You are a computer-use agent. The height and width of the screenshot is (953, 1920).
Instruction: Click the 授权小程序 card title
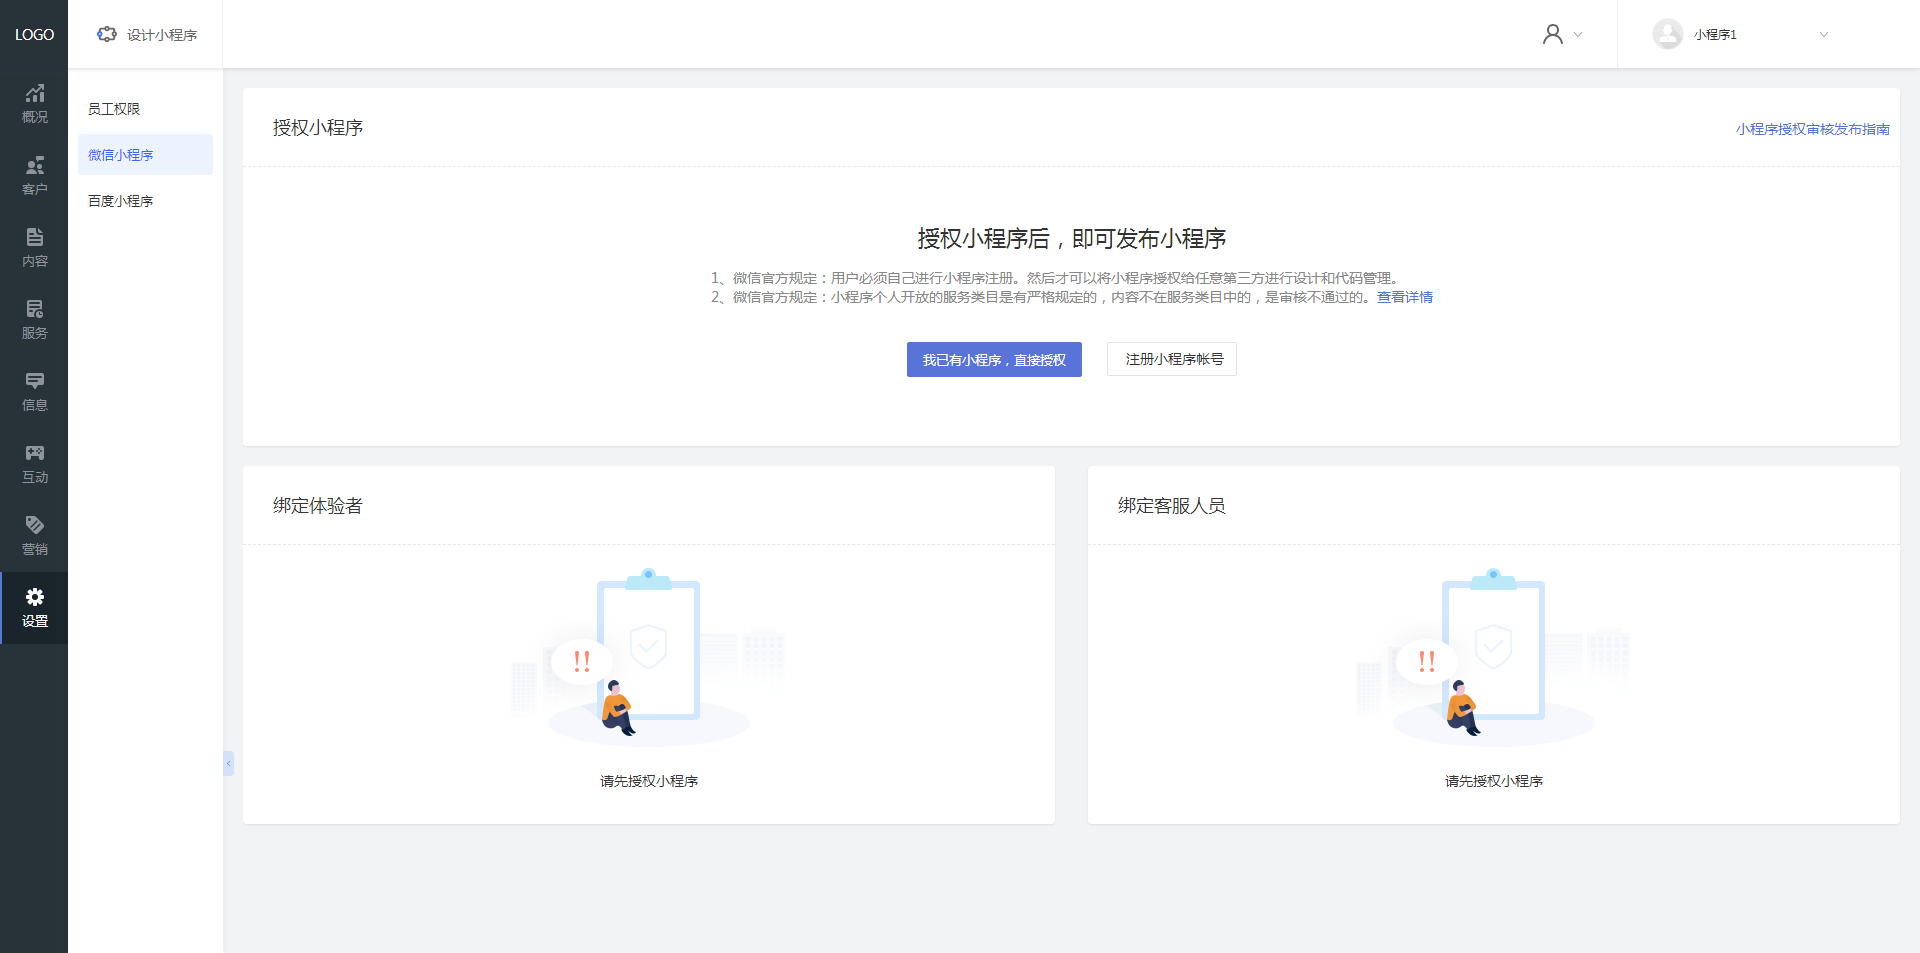pos(318,128)
